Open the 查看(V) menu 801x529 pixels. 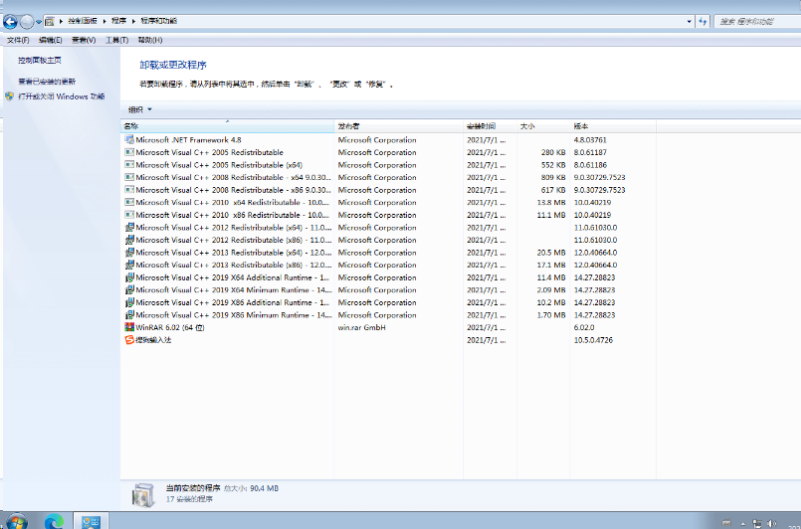pyautogui.click(x=84, y=40)
